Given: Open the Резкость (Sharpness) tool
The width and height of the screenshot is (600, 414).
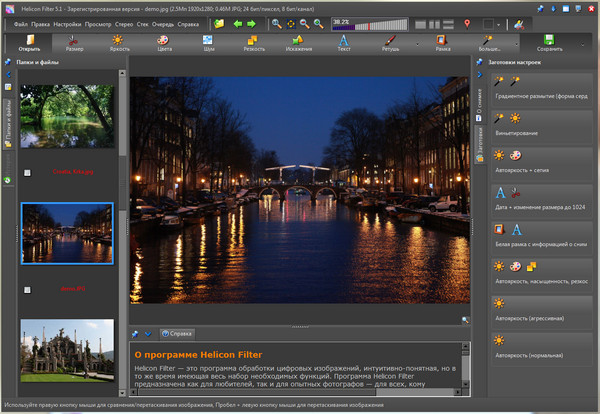Looking at the screenshot, I should point(253,43).
